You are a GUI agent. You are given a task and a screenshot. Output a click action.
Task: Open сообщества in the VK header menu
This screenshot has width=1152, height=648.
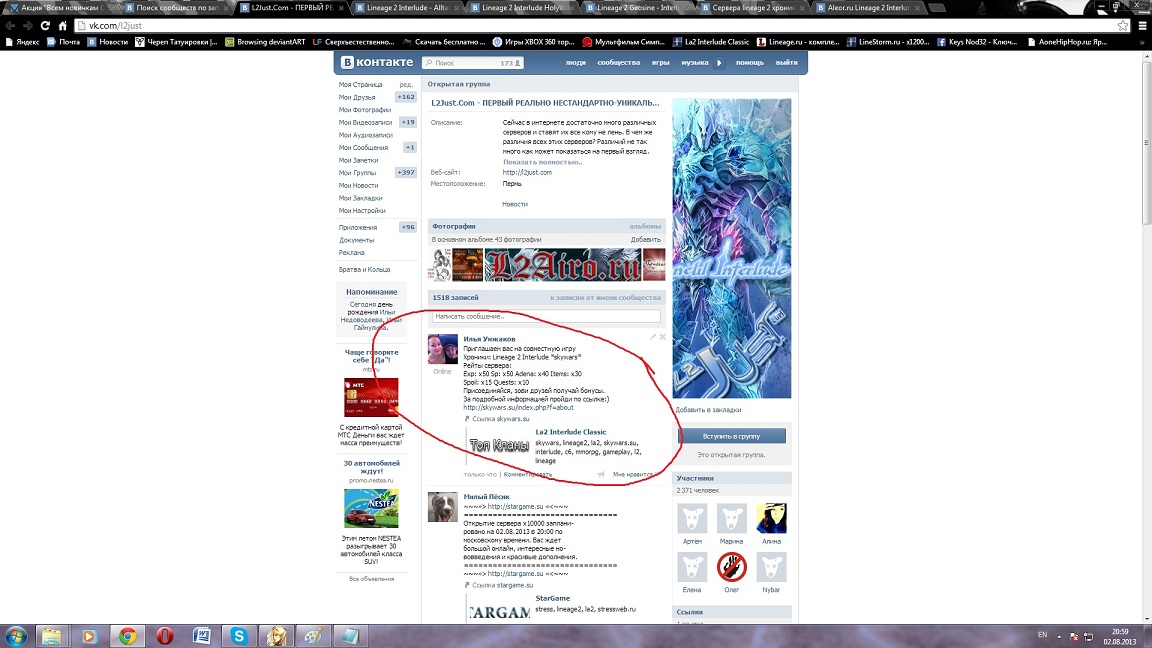[619, 62]
